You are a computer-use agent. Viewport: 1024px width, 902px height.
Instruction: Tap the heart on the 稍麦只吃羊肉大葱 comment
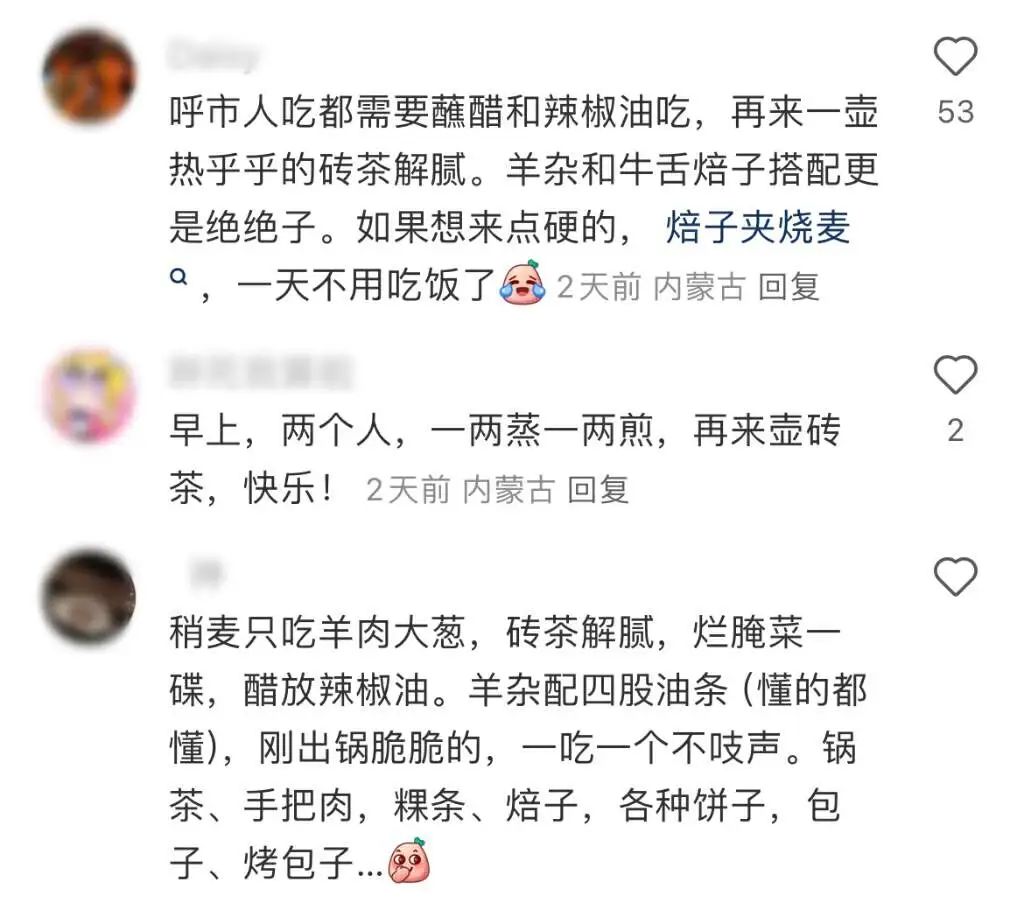point(955,577)
